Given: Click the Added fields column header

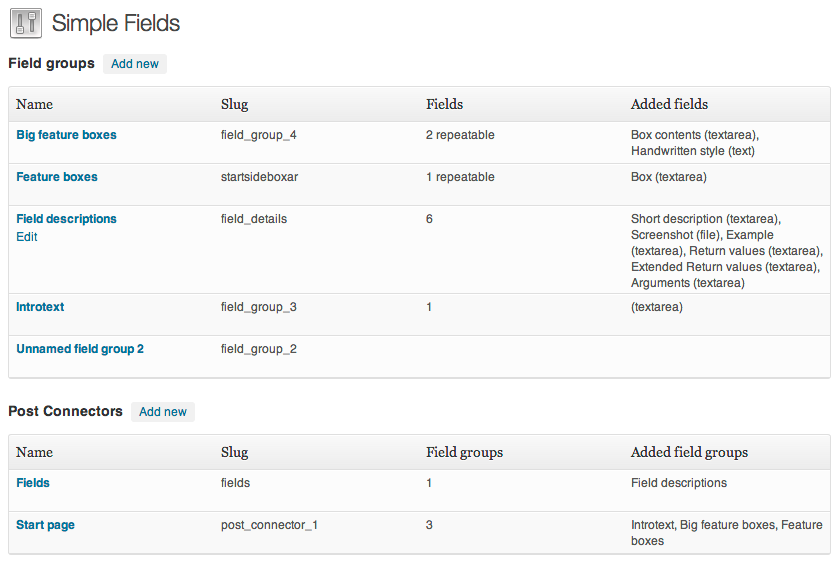Looking at the screenshot, I should [x=669, y=104].
